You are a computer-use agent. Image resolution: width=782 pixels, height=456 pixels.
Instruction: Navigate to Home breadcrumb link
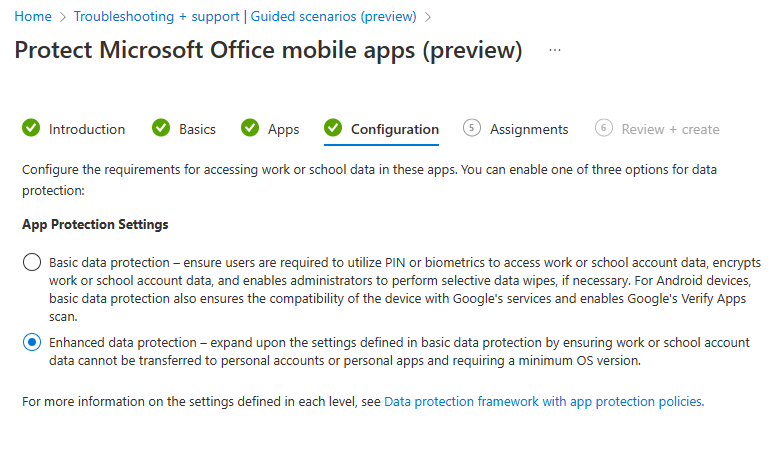(33, 16)
